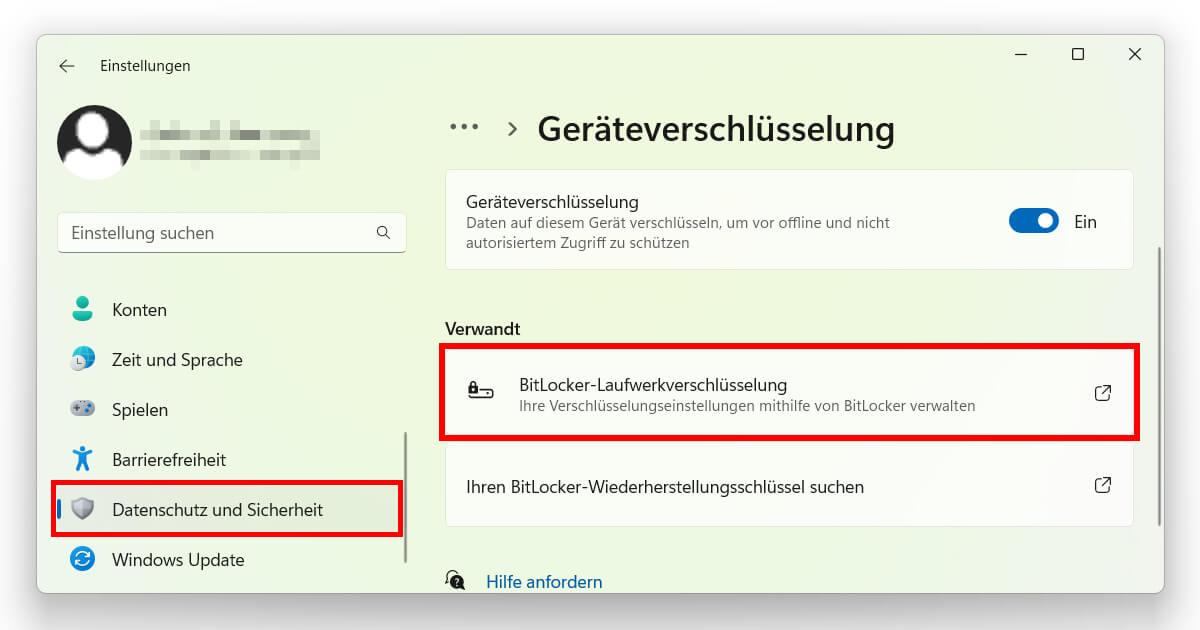This screenshot has width=1200, height=630.
Task: Disable the Geräteverschlüsselung toggle
Action: coord(1034,220)
